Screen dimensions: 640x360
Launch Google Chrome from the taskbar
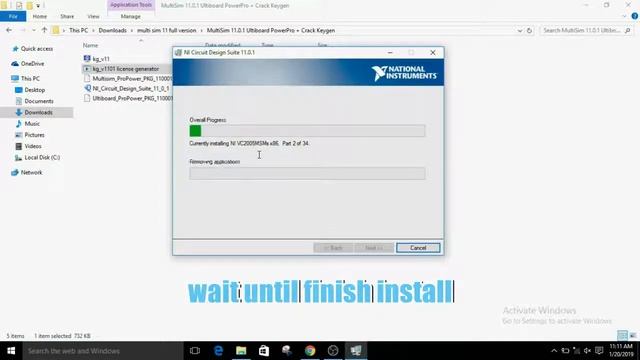[310, 351]
